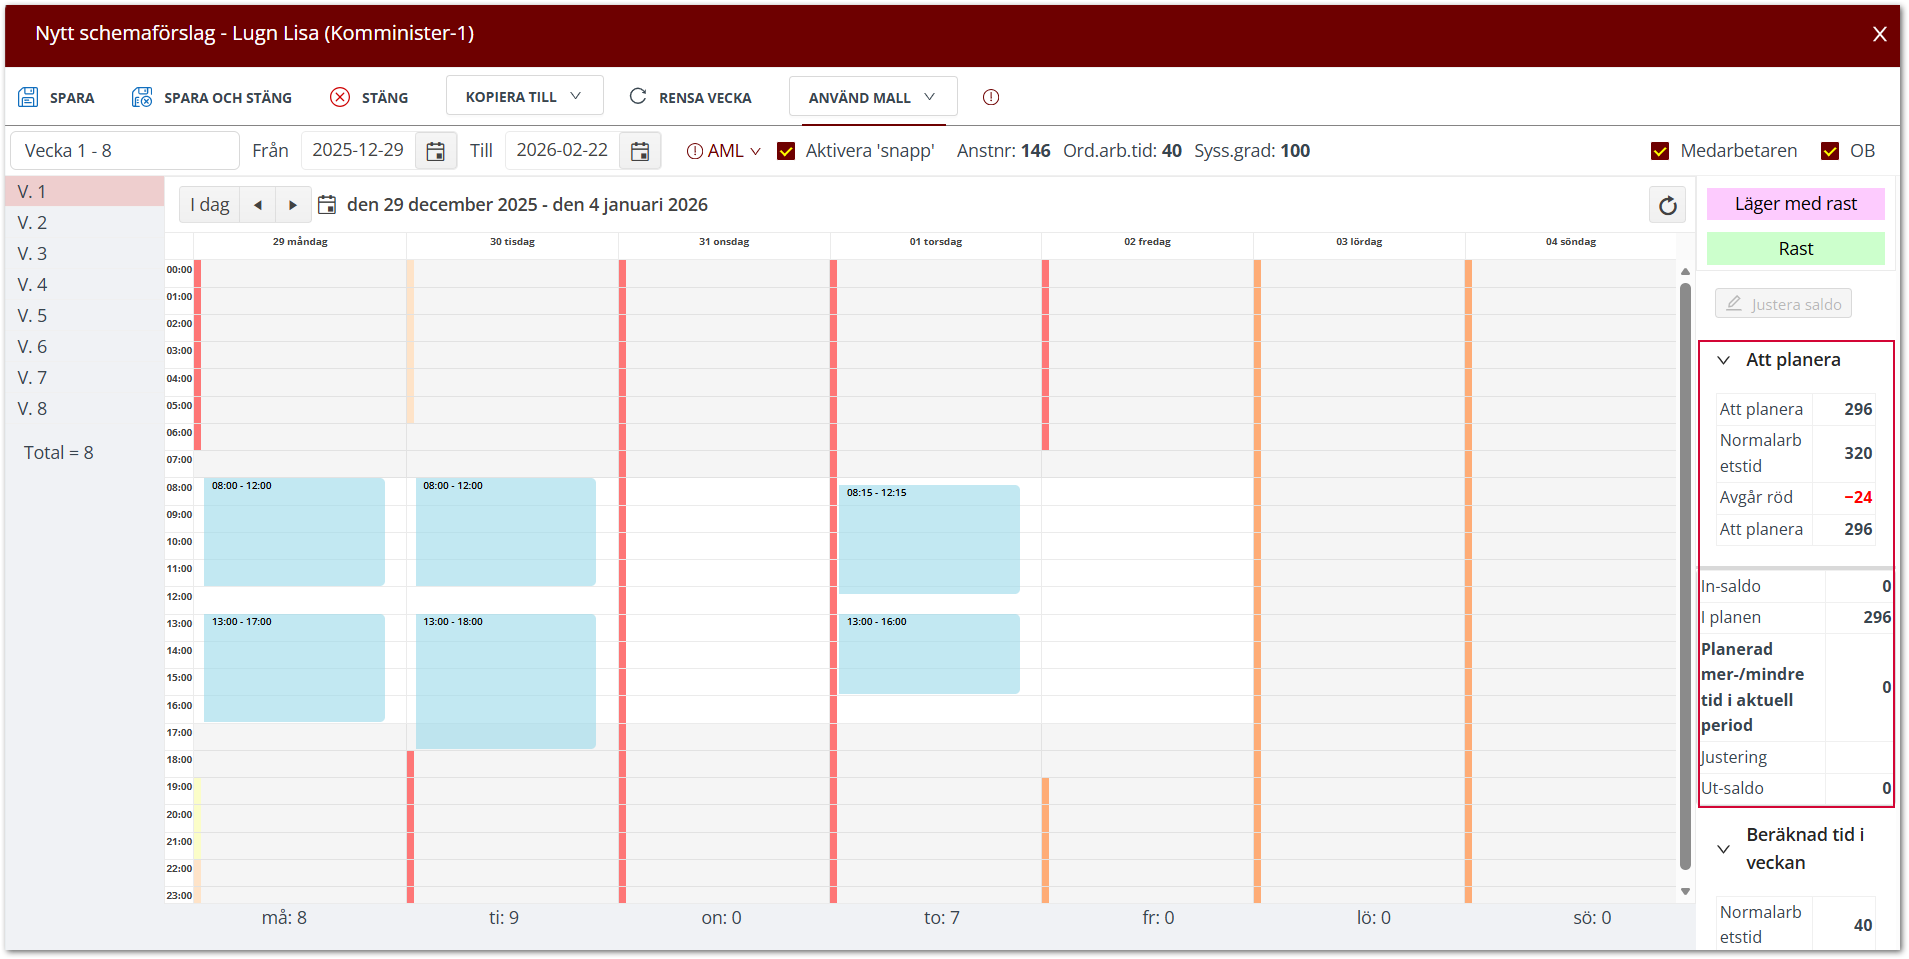Image resolution: width=1909 pixels, height=959 pixels.
Task: Select week V. 2
Action: [x=85, y=222]
